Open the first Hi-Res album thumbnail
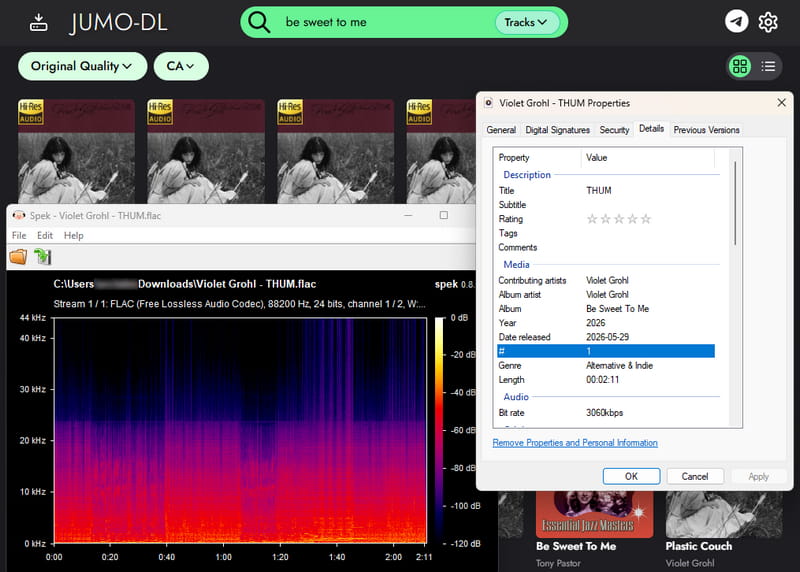 click(x=77, y=151)
